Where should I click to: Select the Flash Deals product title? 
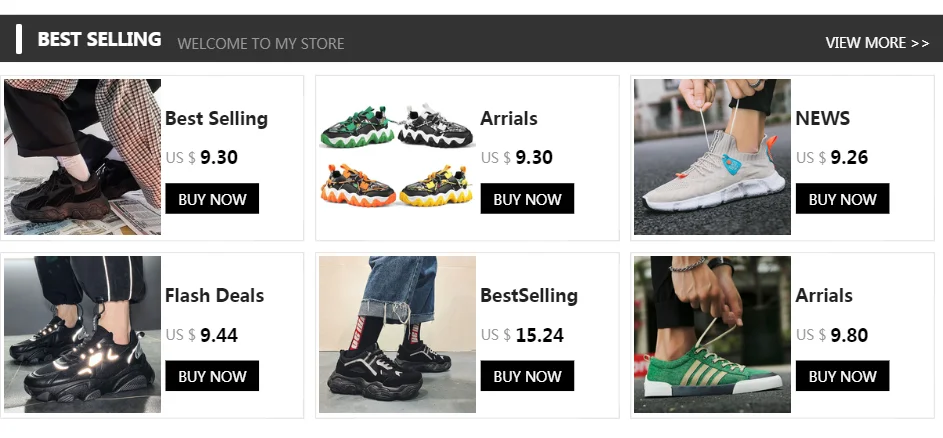click(215, 295)
